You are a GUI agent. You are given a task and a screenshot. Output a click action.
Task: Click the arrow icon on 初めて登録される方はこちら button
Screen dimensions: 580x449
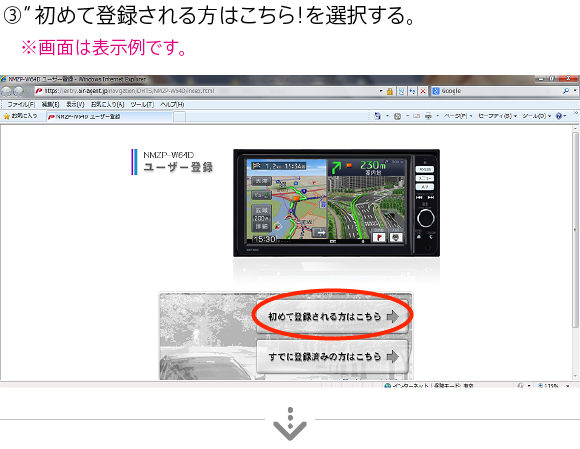coord(393,317)
